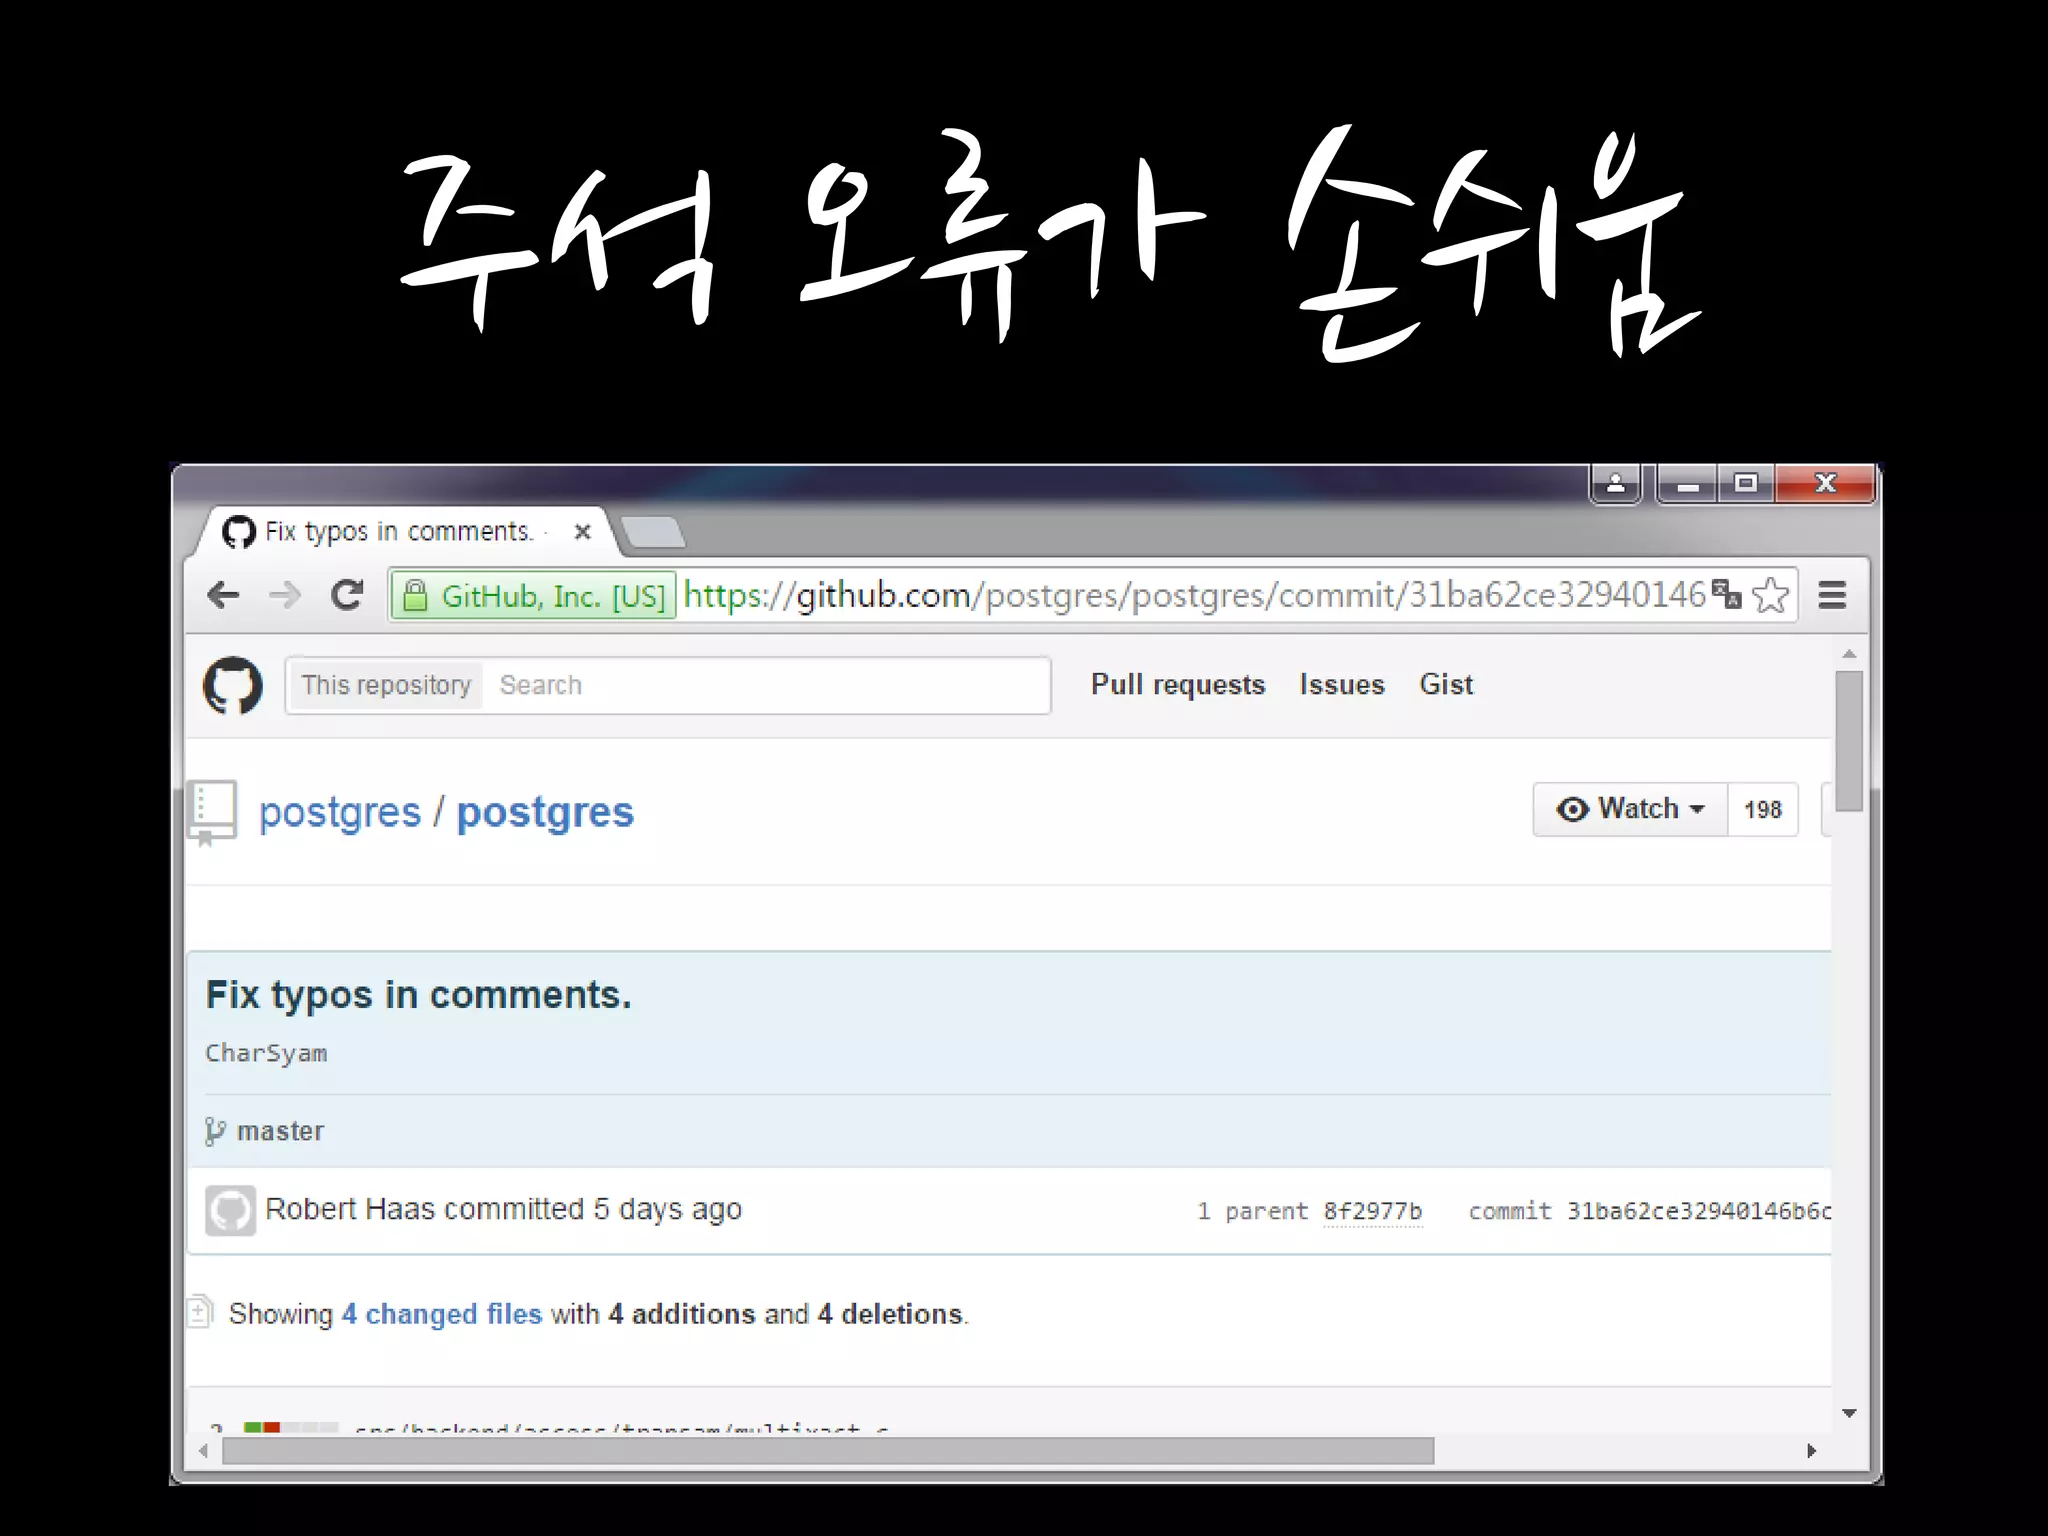Minimize the Chrome window
2048x1536 pixels.
pyautogui.click(x=1688, y=484)
